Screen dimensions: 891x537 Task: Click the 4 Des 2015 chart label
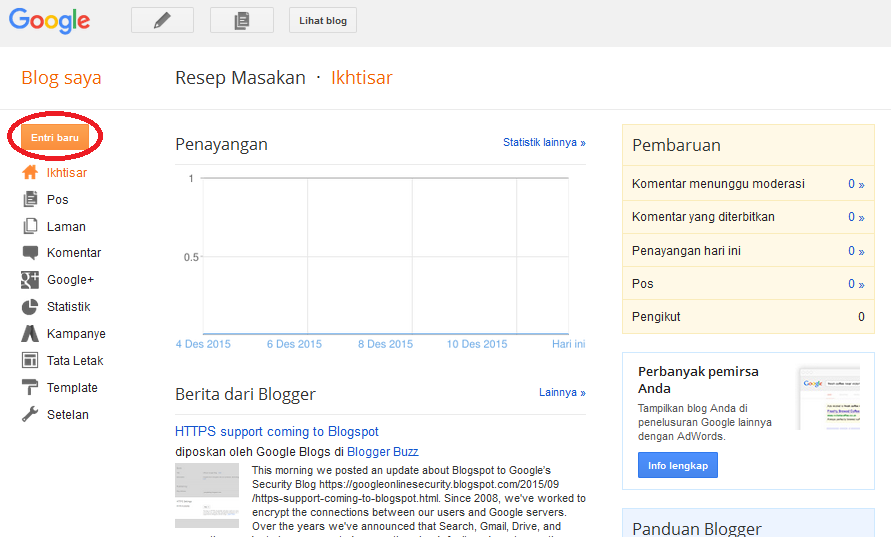(x=203, y=344)
